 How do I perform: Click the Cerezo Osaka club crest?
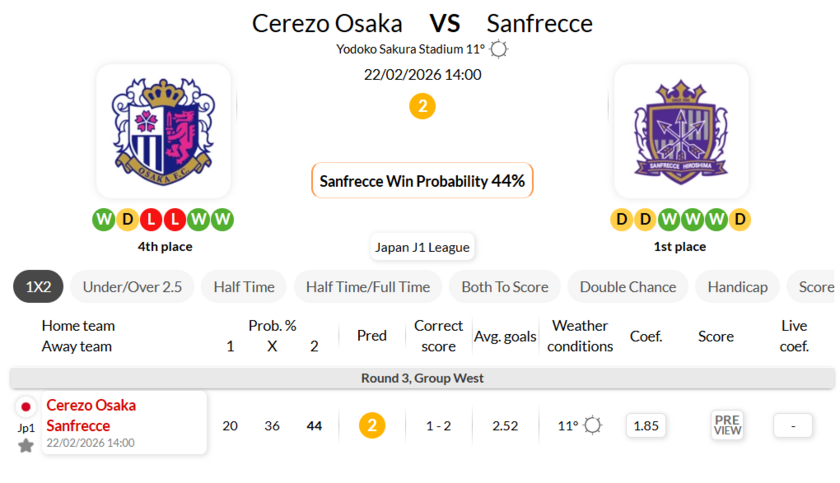(163, 131)
